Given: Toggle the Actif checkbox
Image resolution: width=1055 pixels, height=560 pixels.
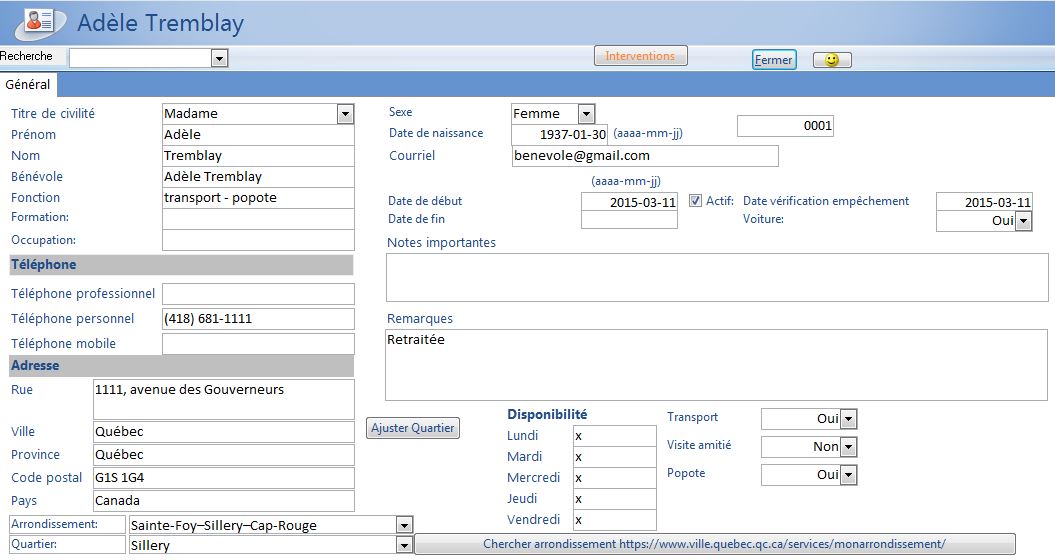Looking at the screenshot, I should tap(695, 201).
